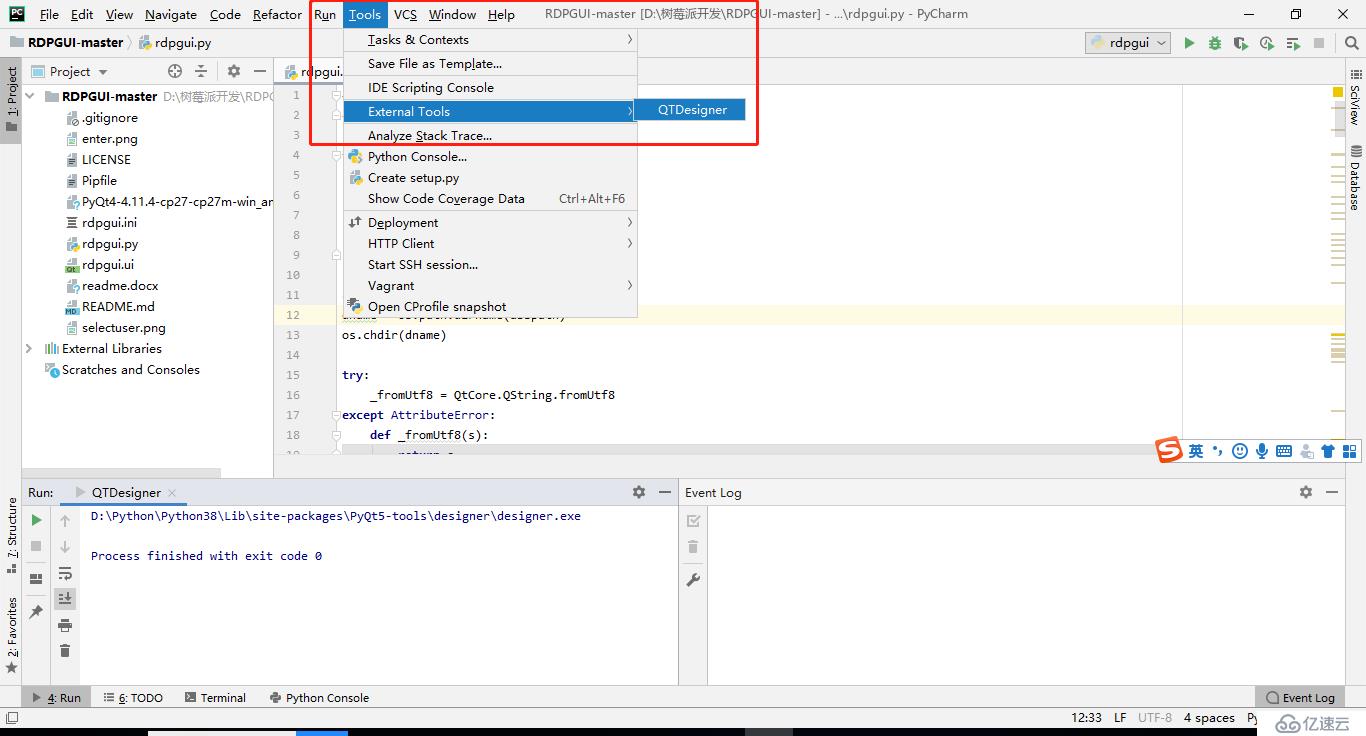The image size is (1366, 736).
Task: Choose Save File as Template
Action: point(490,63)
